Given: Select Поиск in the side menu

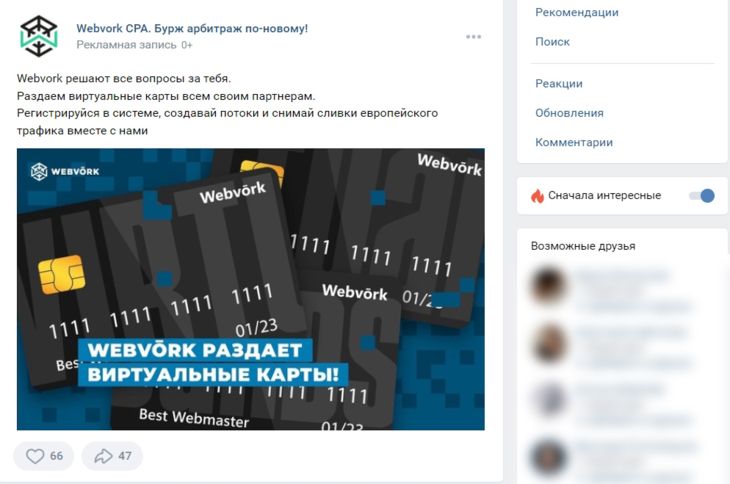Looking at the screenshot, I should pos(552,42).
